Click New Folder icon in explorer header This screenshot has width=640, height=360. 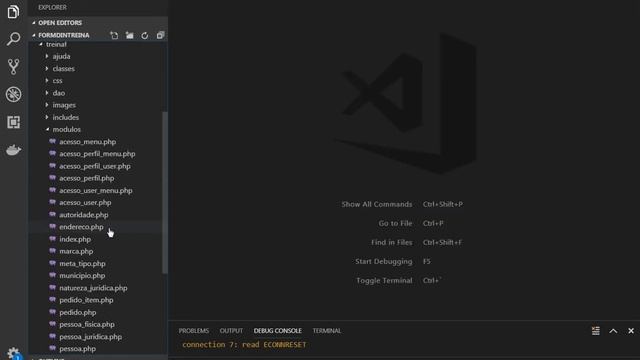tap(129, 36)
